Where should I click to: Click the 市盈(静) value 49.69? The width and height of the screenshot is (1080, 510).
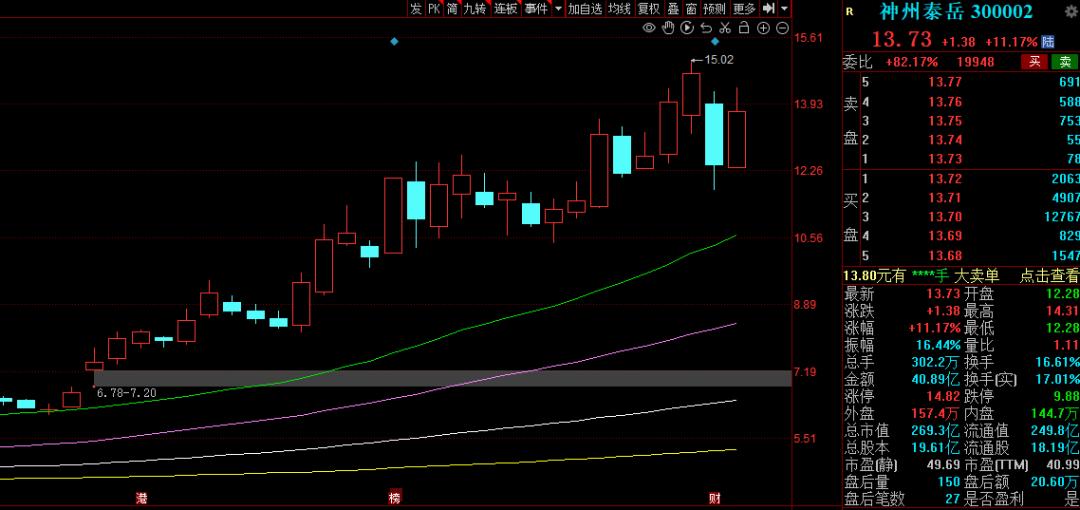point(944,465)
